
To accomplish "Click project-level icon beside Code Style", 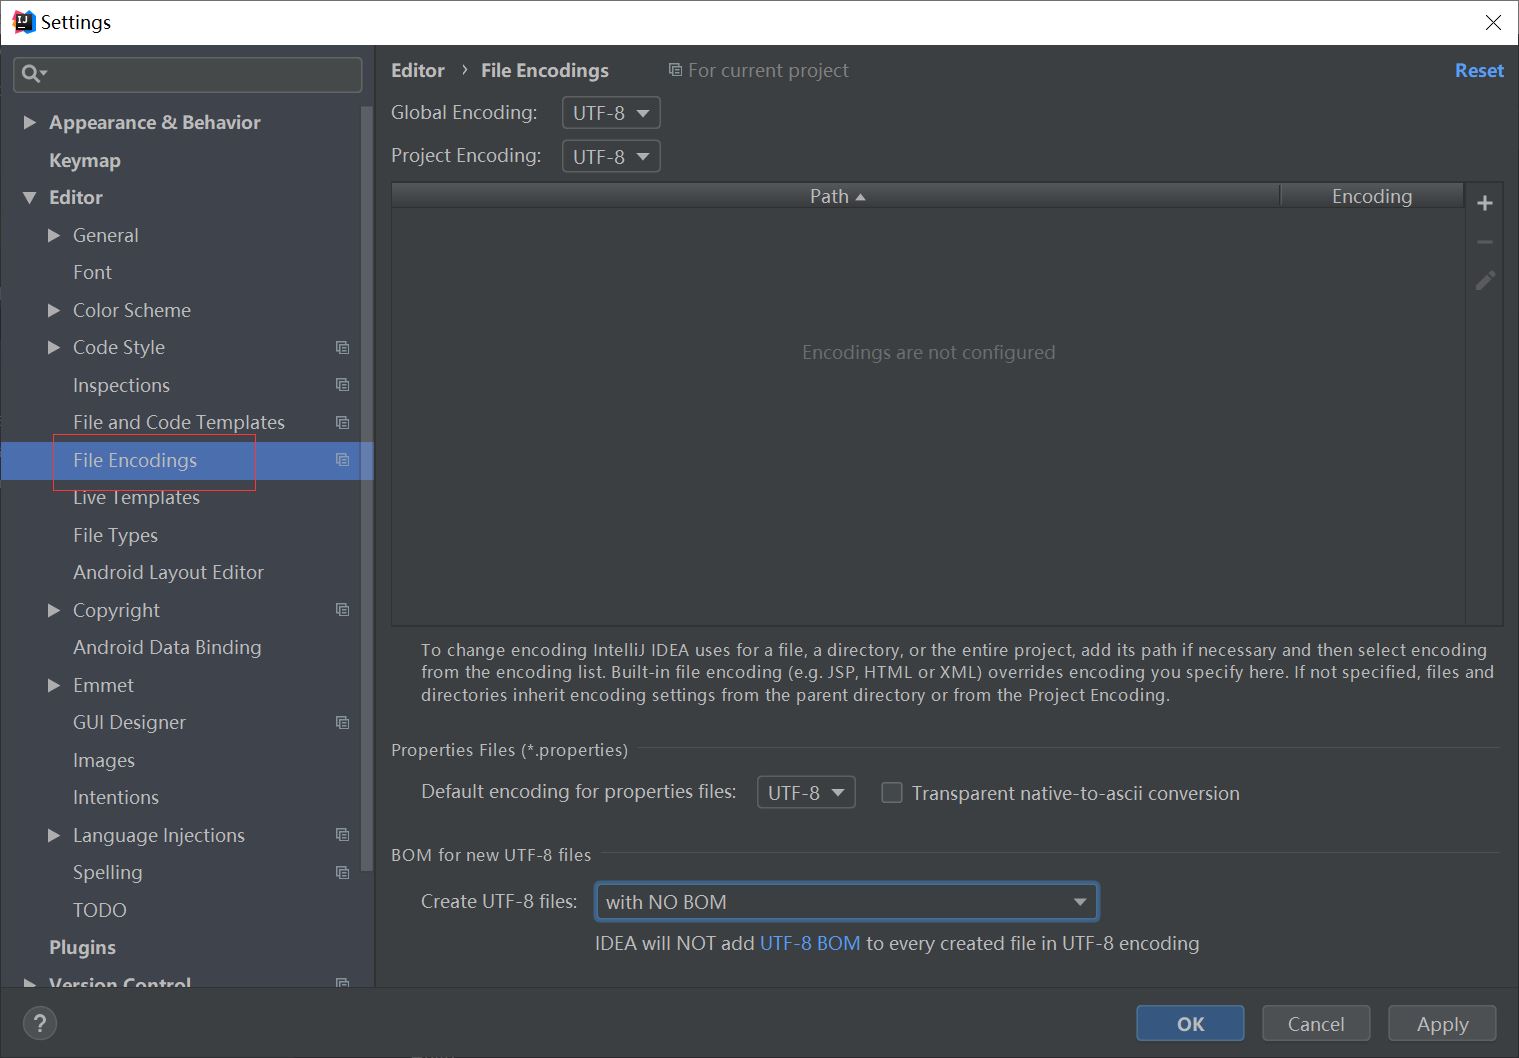I will click(343, 347).
